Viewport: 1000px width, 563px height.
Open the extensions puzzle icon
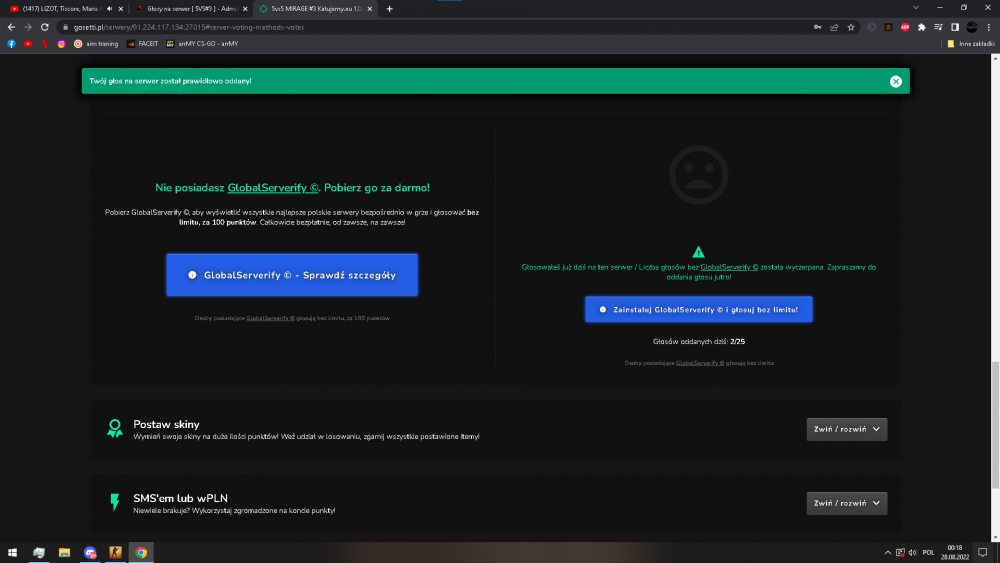click(x=922, y=27)
